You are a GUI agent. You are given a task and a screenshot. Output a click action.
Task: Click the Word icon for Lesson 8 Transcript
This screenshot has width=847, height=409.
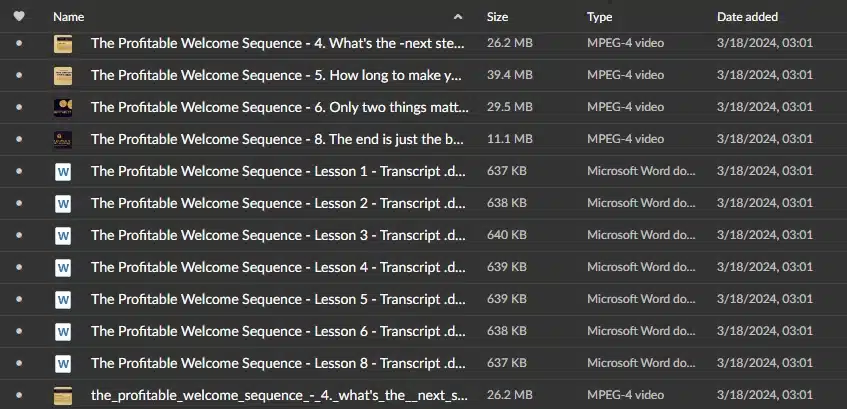click(x=63, y=363)
